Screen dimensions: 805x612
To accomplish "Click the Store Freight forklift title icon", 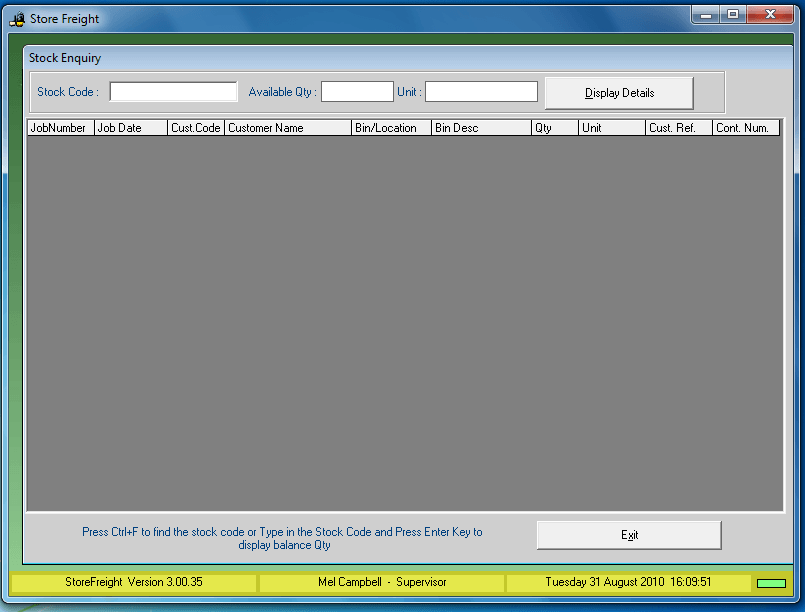I will [x=17, y=19].
